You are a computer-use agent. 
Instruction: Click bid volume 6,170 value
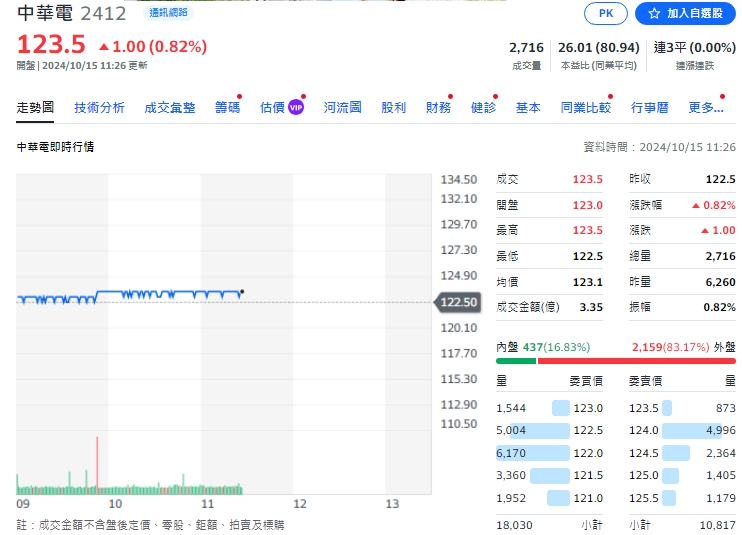tap(511, 453)
